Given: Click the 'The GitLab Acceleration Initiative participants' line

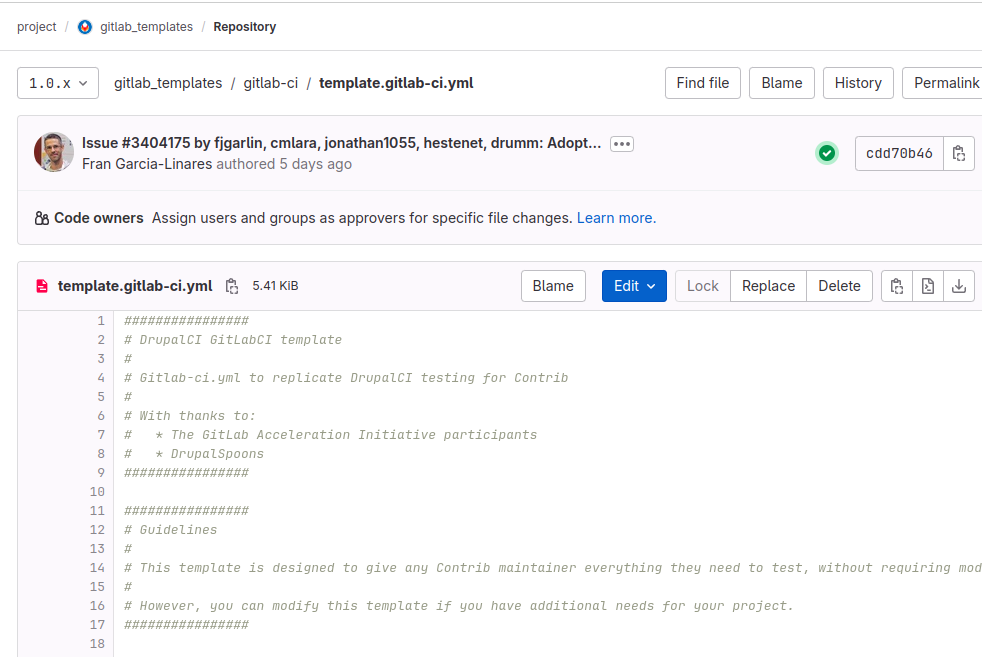Looking at the screenshot, I should click(x=331, y=435).
